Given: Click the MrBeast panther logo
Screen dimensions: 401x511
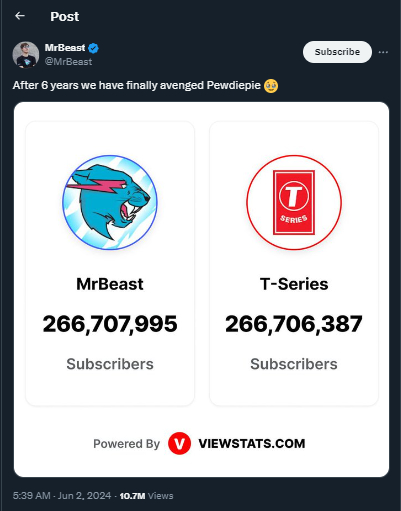Looking at the screenshot, I should (110, 202).
